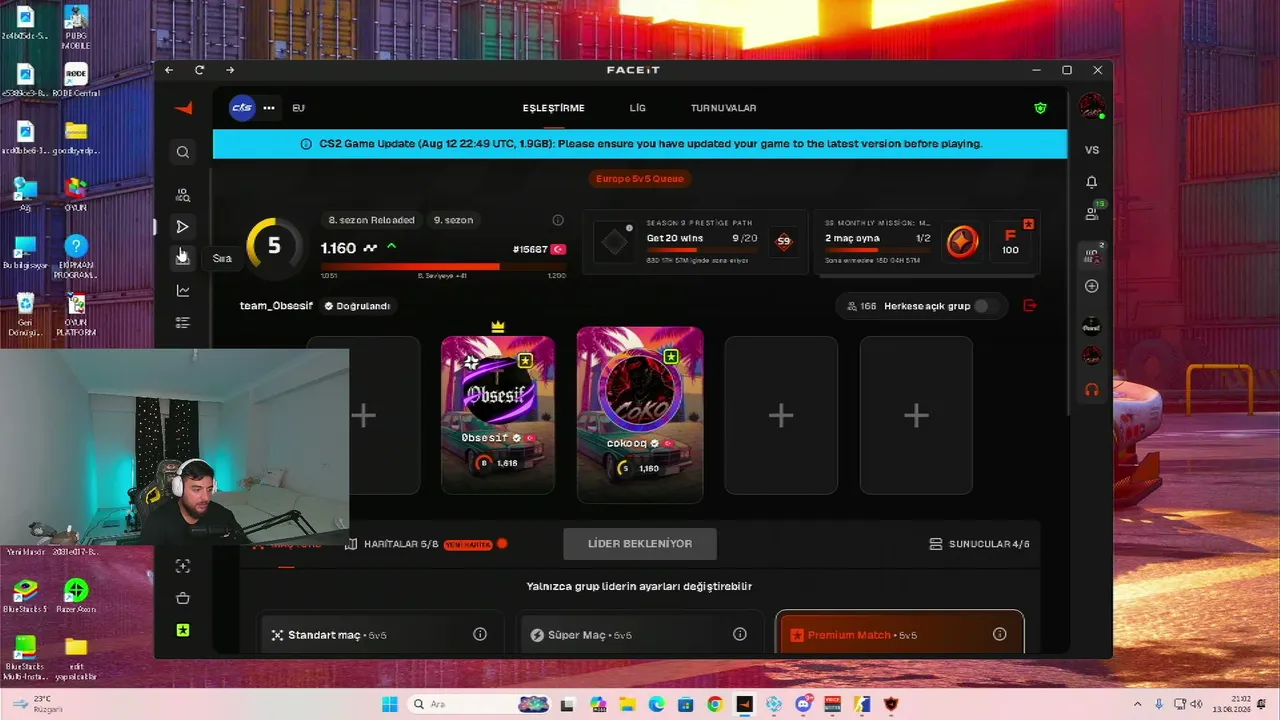Click the ELO progress bar
Viewport: 1280px width, 720px height.
pos(443,267)
